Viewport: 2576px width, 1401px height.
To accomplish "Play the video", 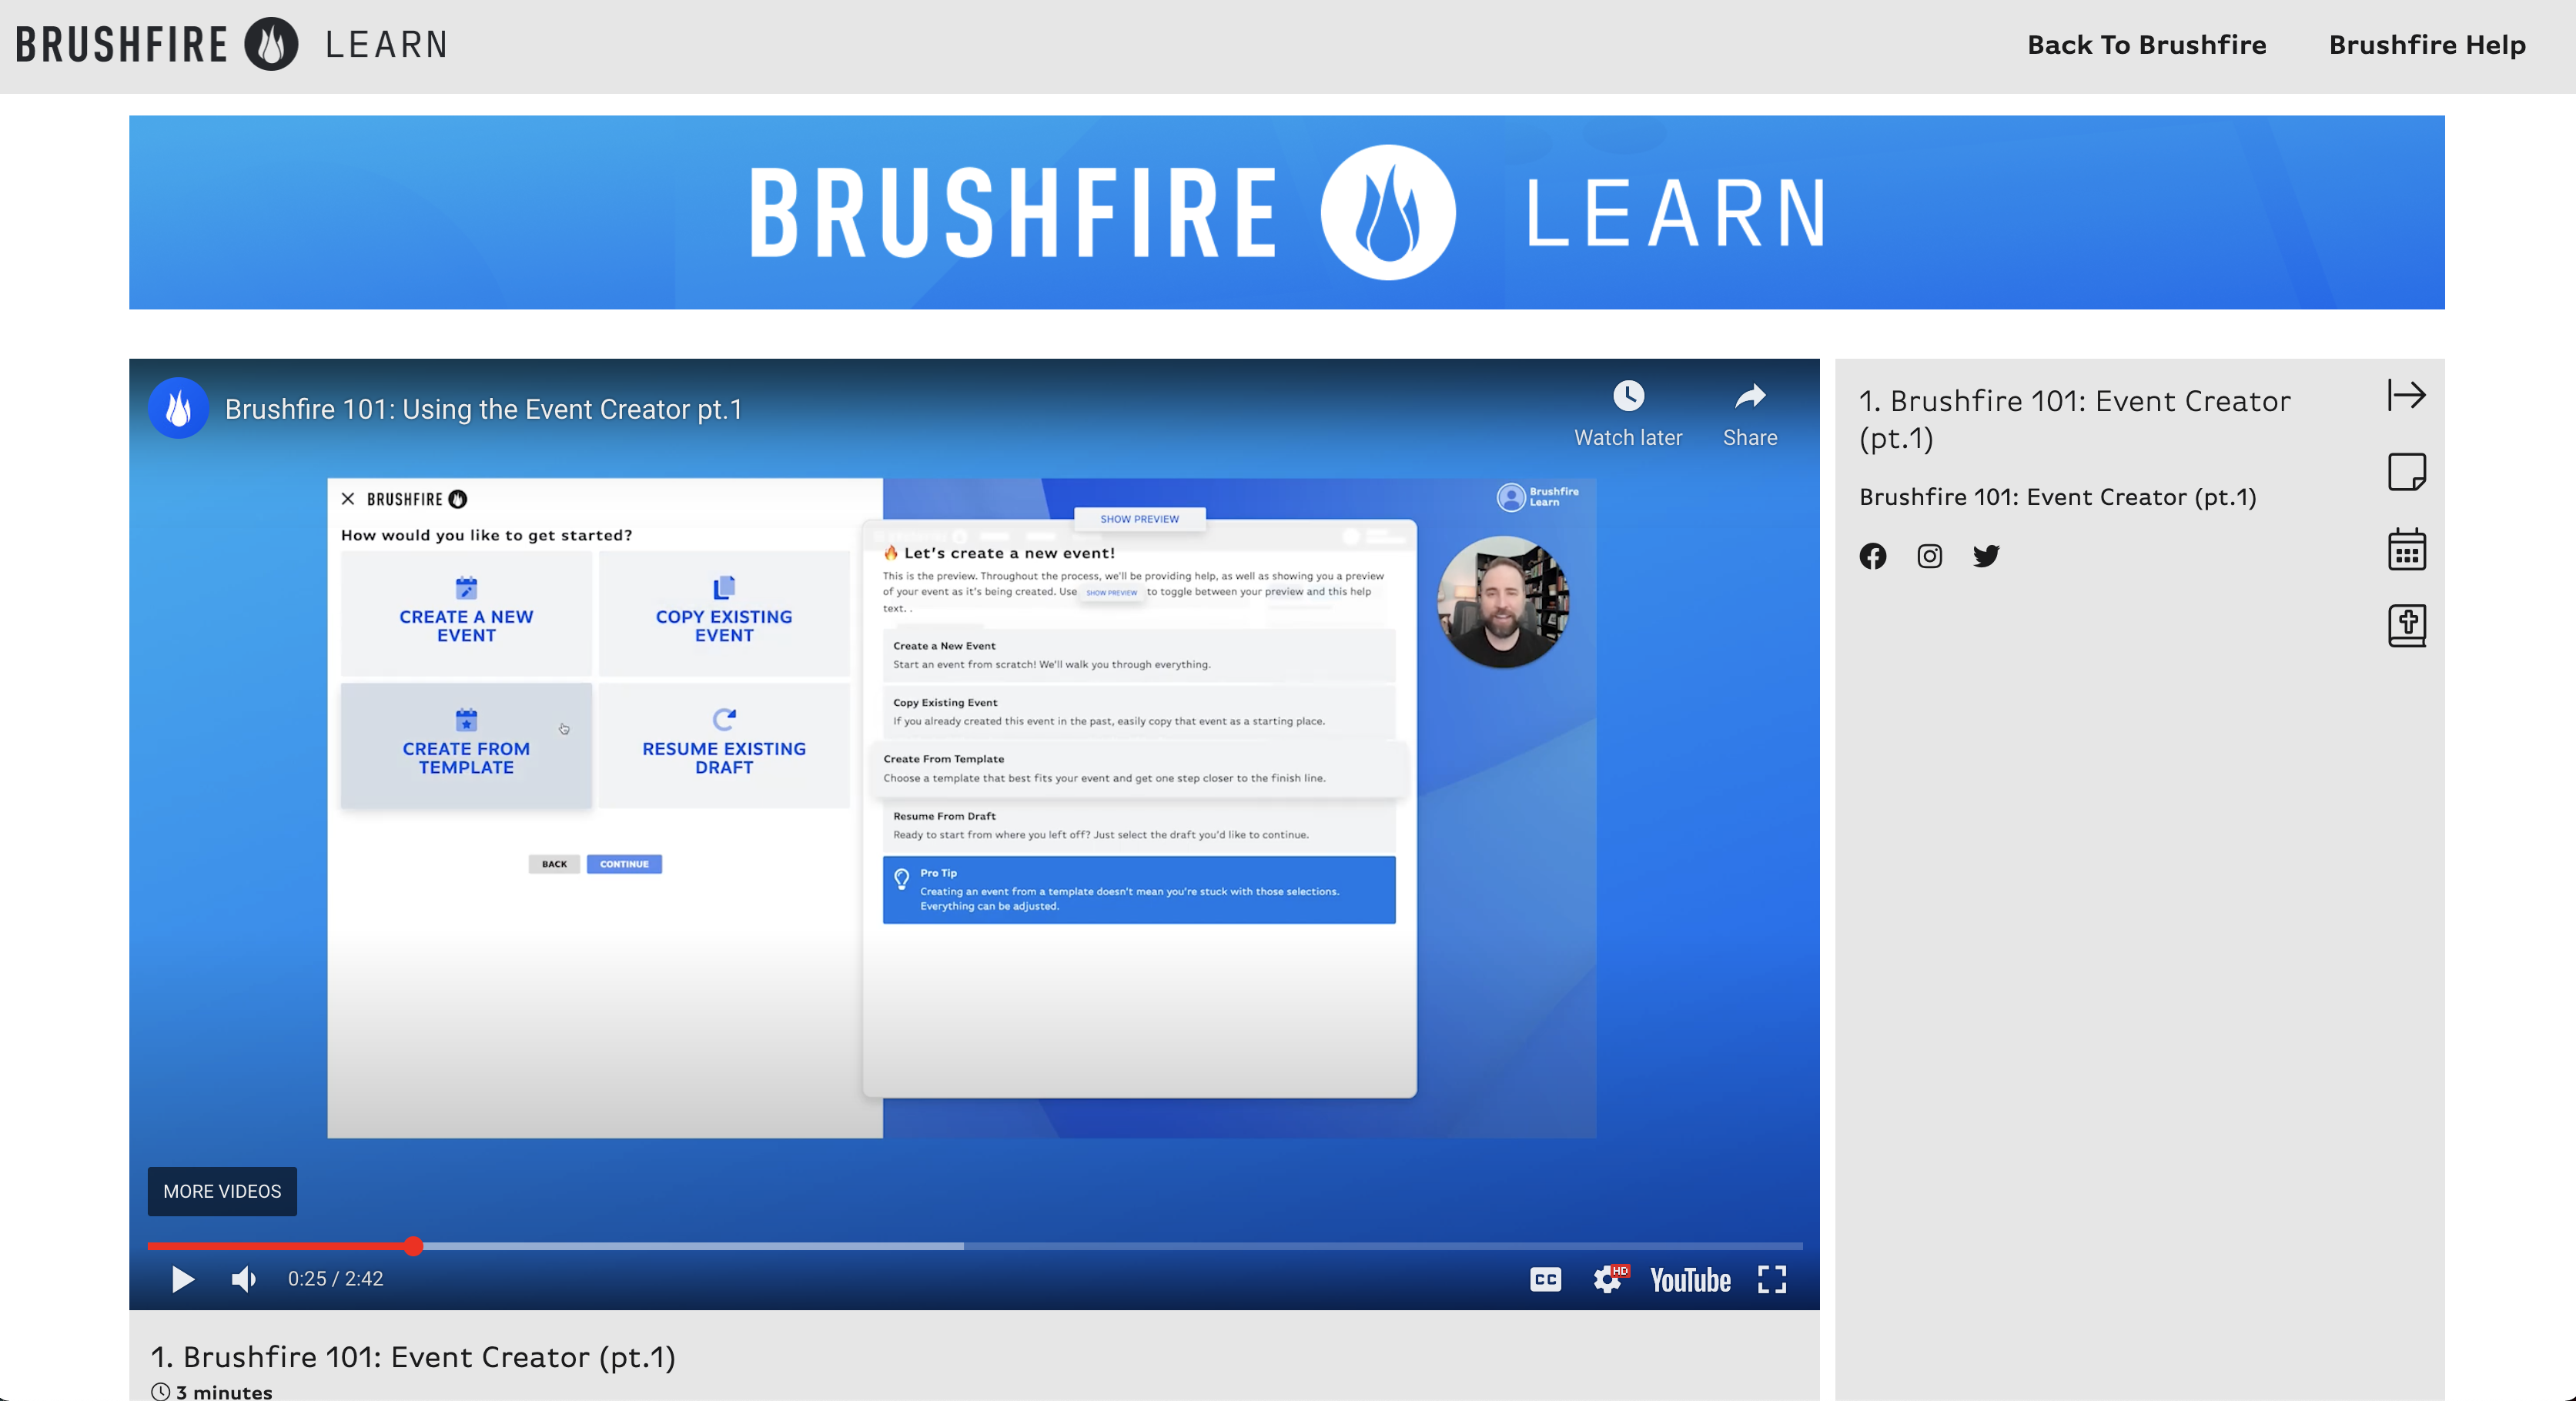I will [x=182, y=1279].
